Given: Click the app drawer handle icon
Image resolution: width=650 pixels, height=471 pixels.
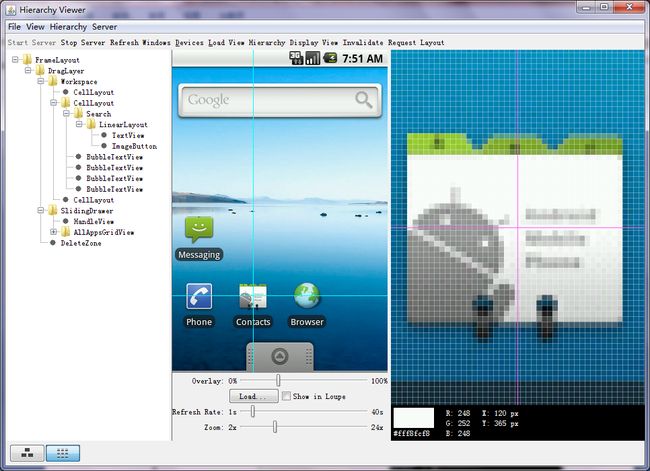Looking at the screenshot, I should tap(280, 356).
